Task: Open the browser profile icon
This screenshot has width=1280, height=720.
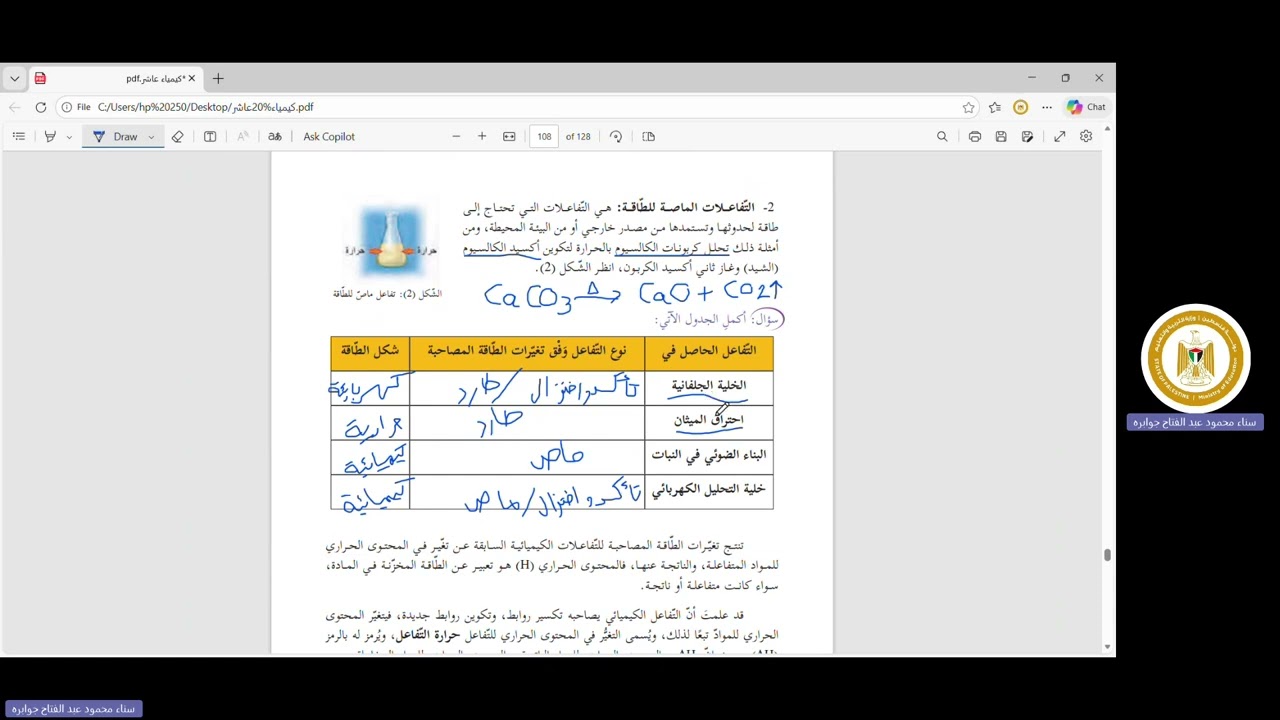Action: click(x=1021, y=107)
